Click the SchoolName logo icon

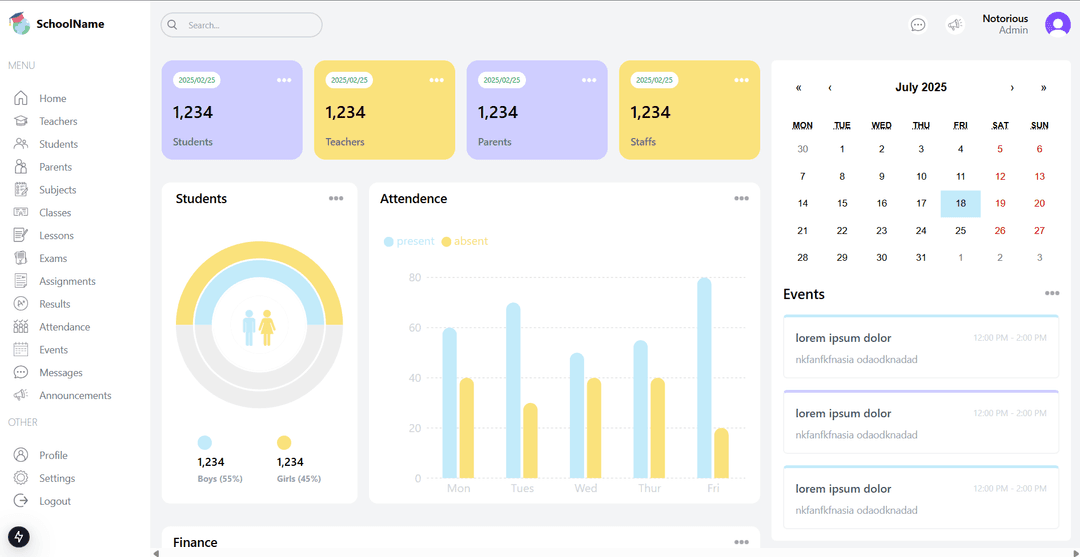click(x=20, y=23)
